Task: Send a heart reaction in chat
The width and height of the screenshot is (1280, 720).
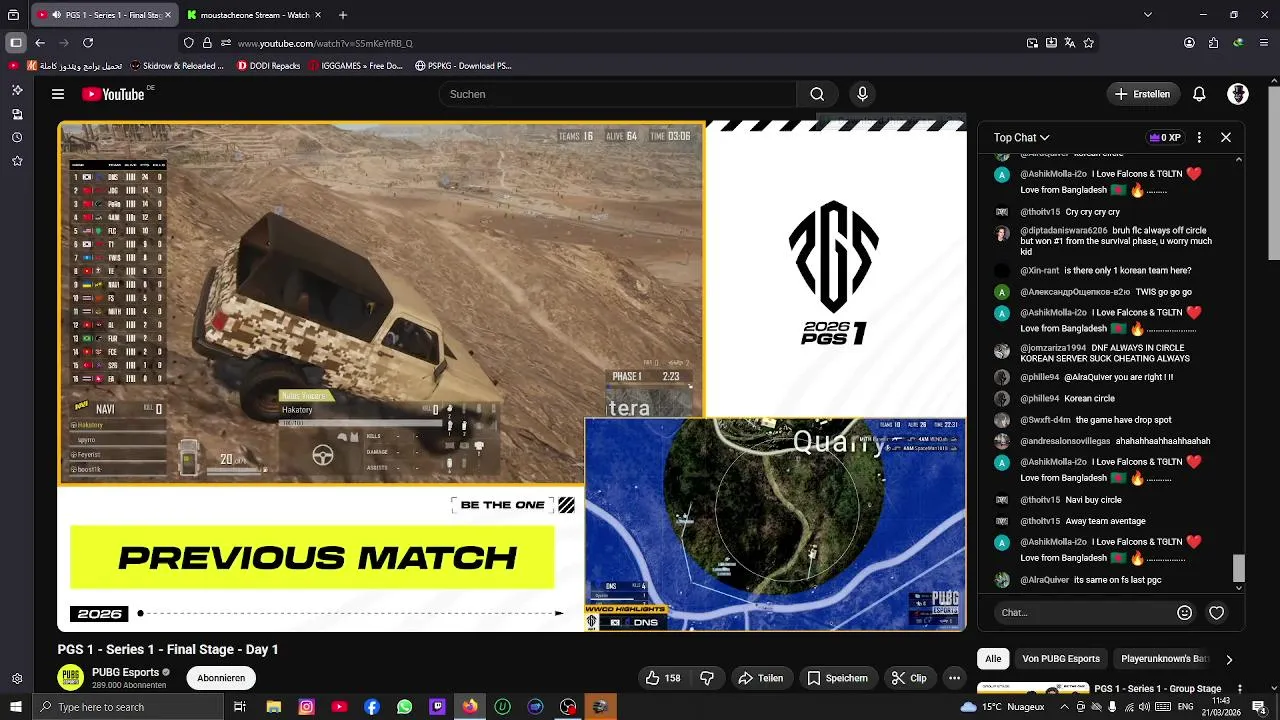Action: (1216, 613)
